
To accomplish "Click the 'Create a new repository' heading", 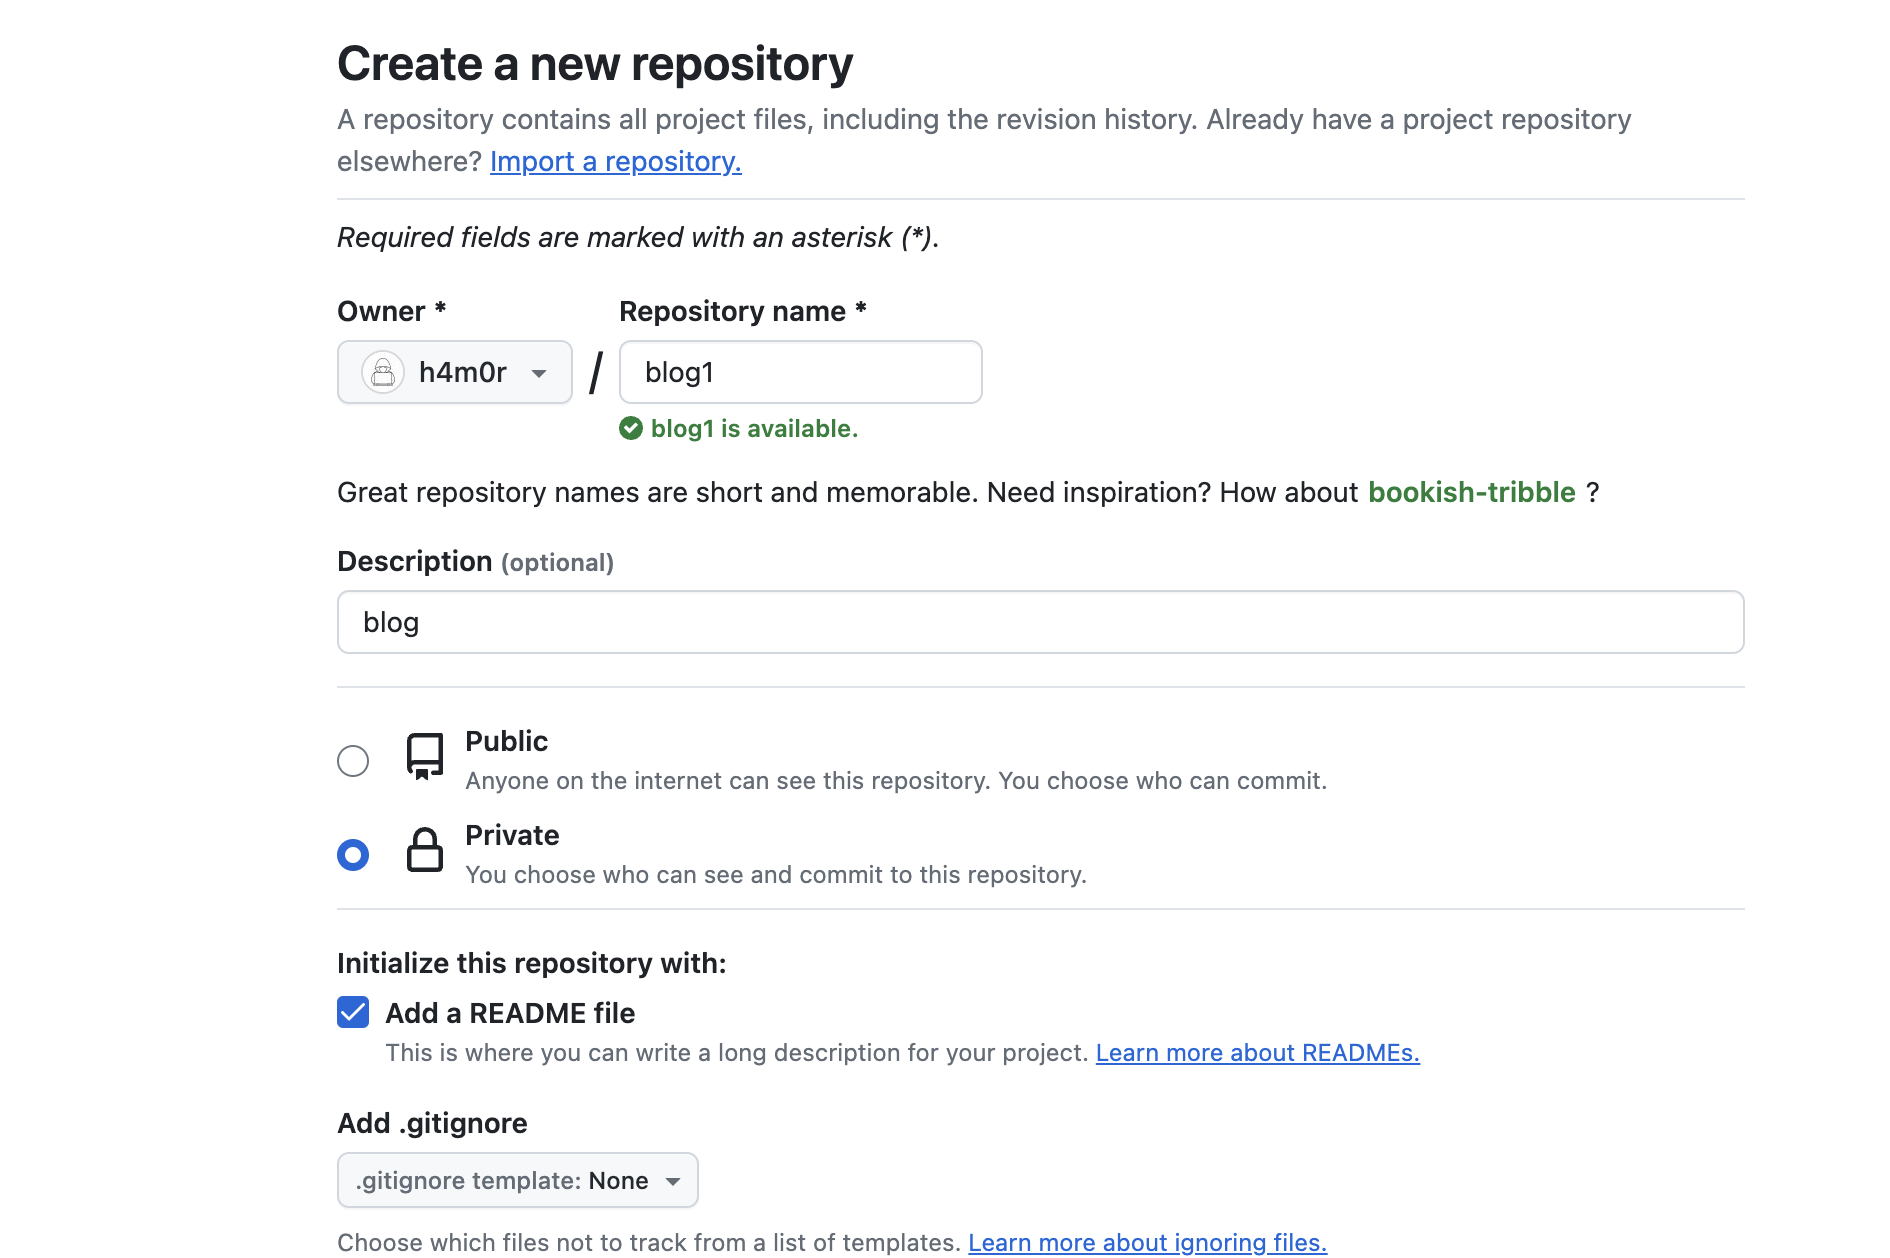I will coord(595,64).
